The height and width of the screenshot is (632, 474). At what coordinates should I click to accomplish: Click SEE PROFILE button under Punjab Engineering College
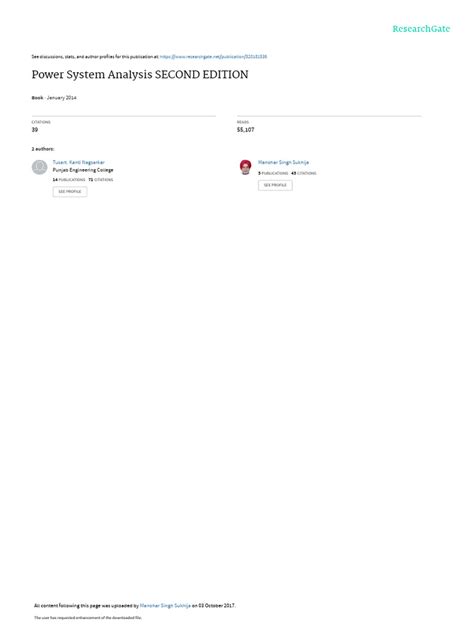(x=70, y=191)
